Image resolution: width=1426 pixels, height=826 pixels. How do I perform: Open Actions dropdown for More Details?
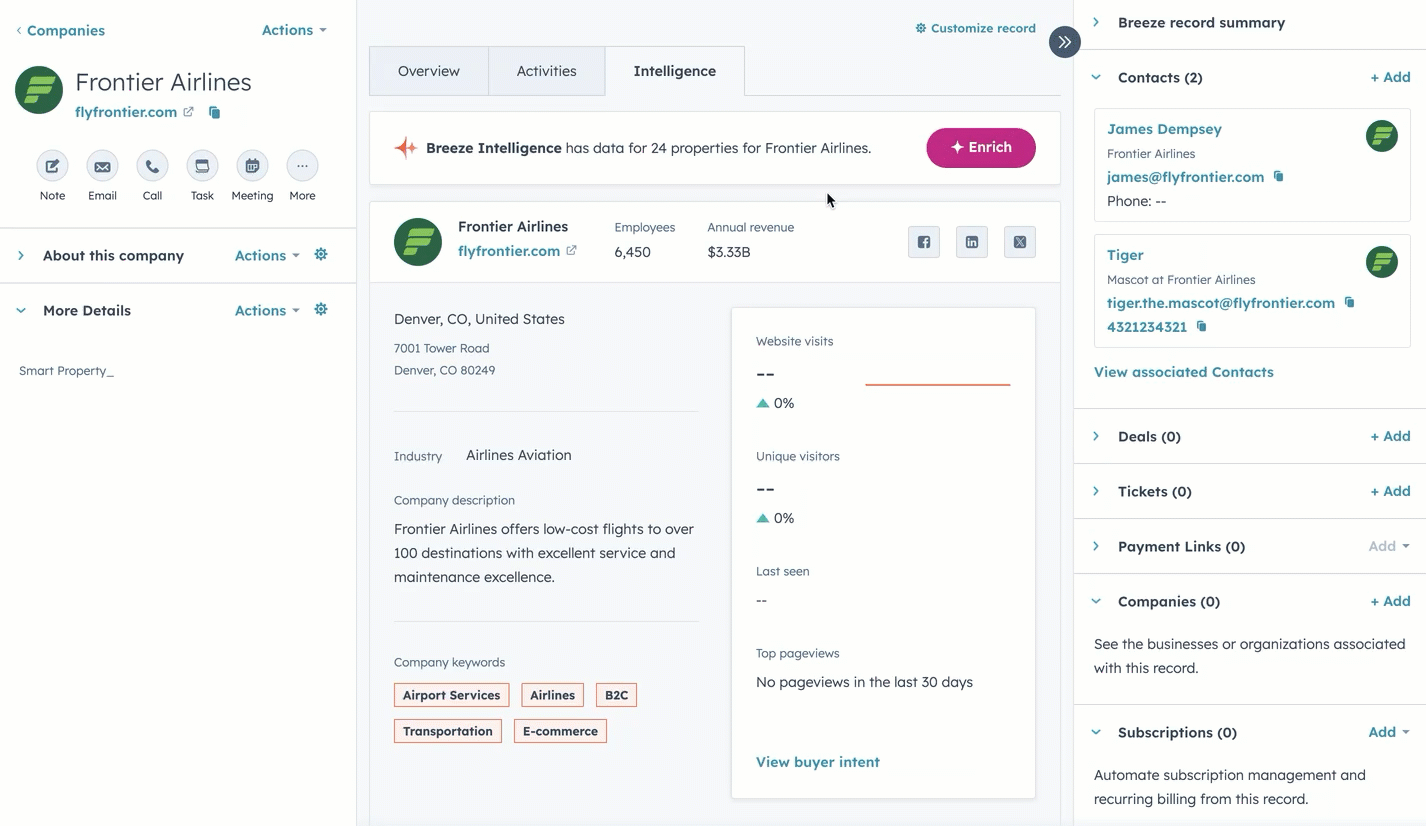(x=267, y=311)
